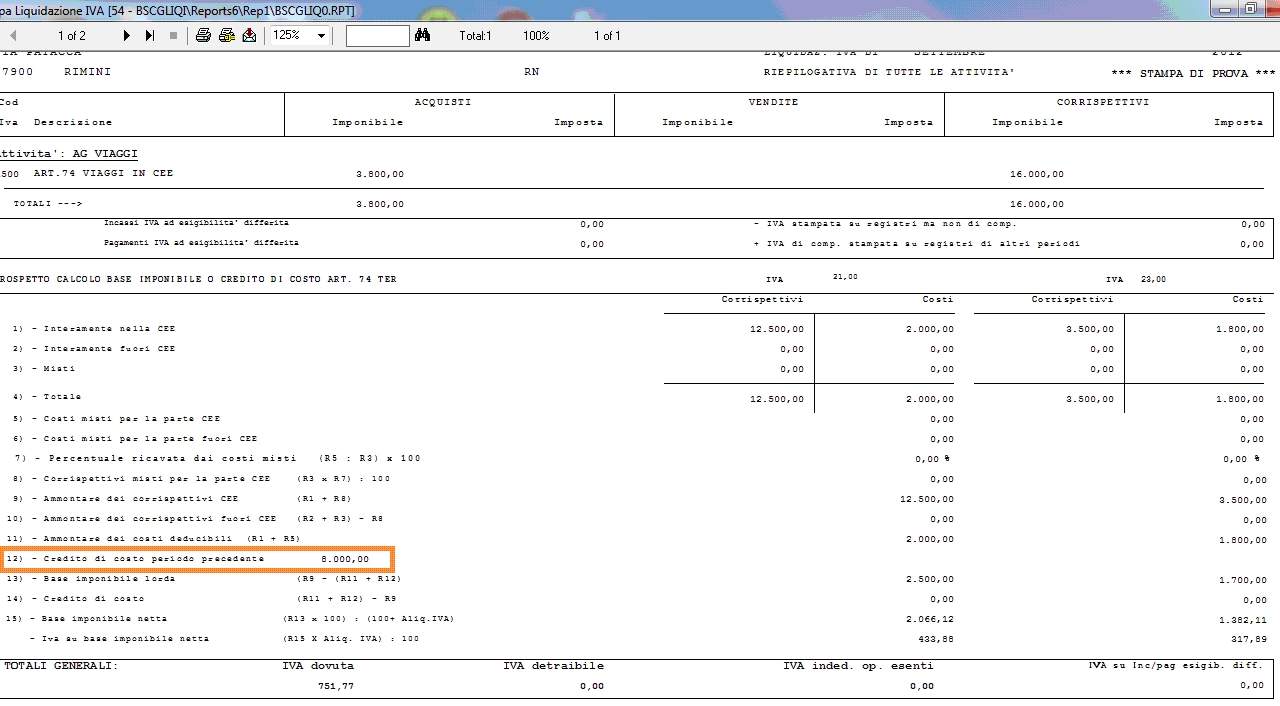Viewport: 1280px width, 706px height.
Task: Go to the next report page
Action: 127,36
